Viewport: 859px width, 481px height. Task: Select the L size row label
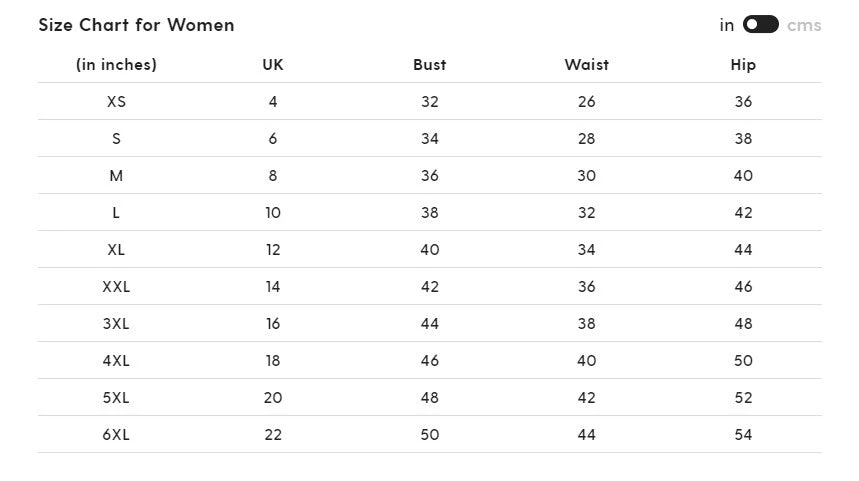[x=116, y=213]
